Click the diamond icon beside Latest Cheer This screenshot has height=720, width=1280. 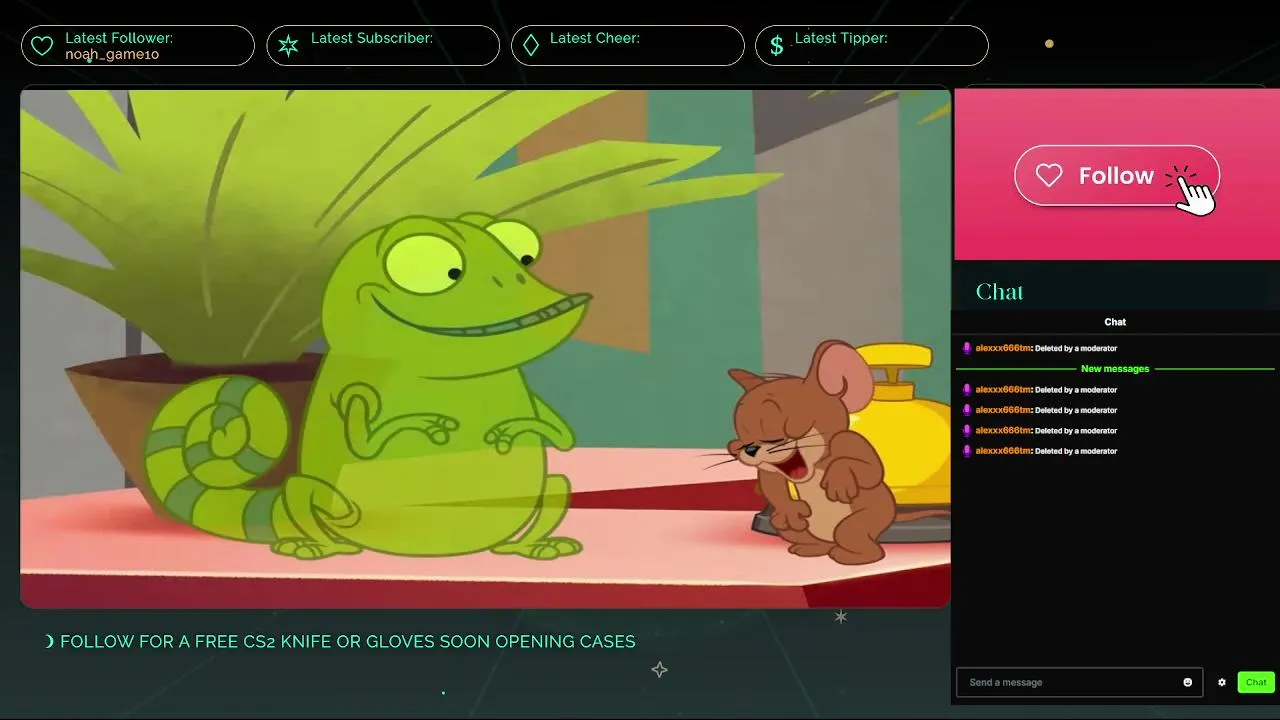pos(531,46)
